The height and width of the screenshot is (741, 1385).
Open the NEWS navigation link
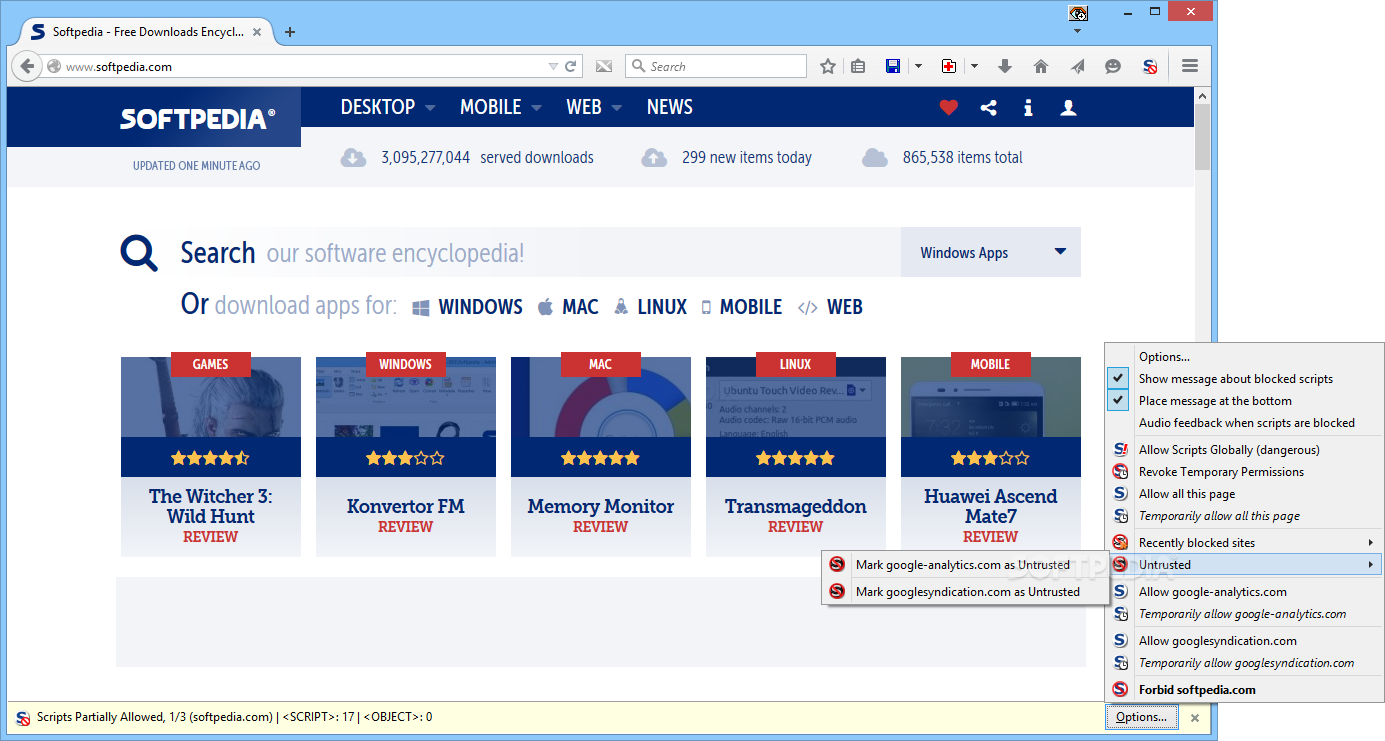click(x=669, y=107)
